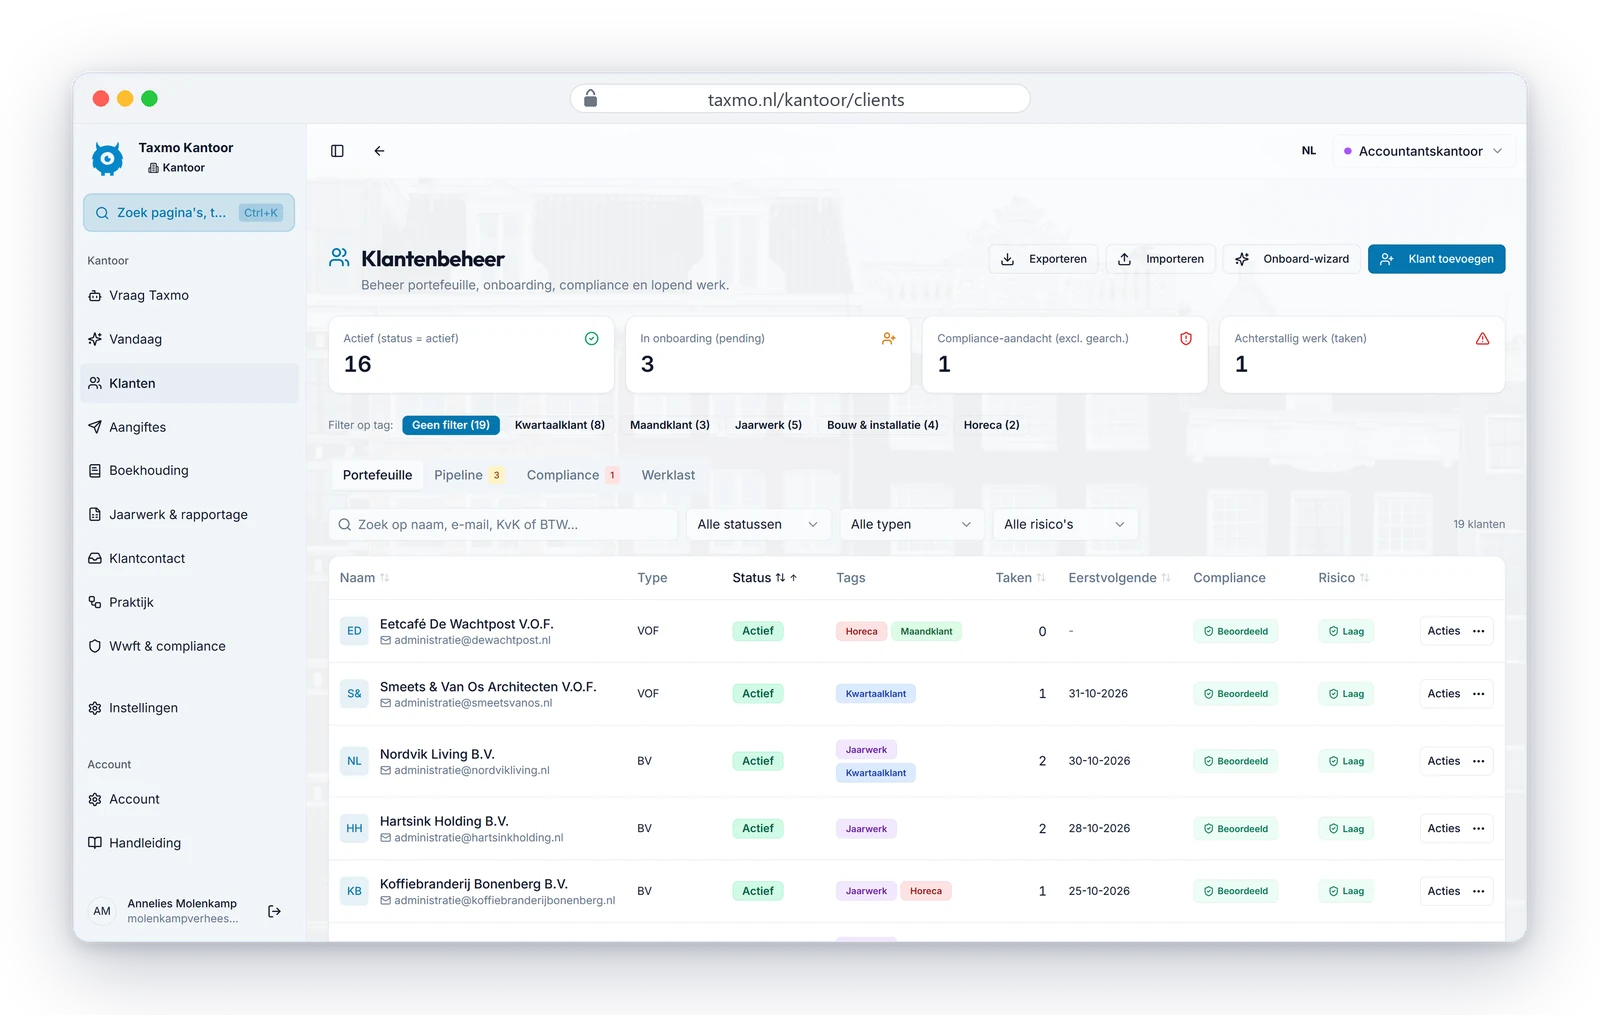Open Aangiftes in the sidebar
Viewport: 1600px width, 1015px height.
tap(190, 427)
